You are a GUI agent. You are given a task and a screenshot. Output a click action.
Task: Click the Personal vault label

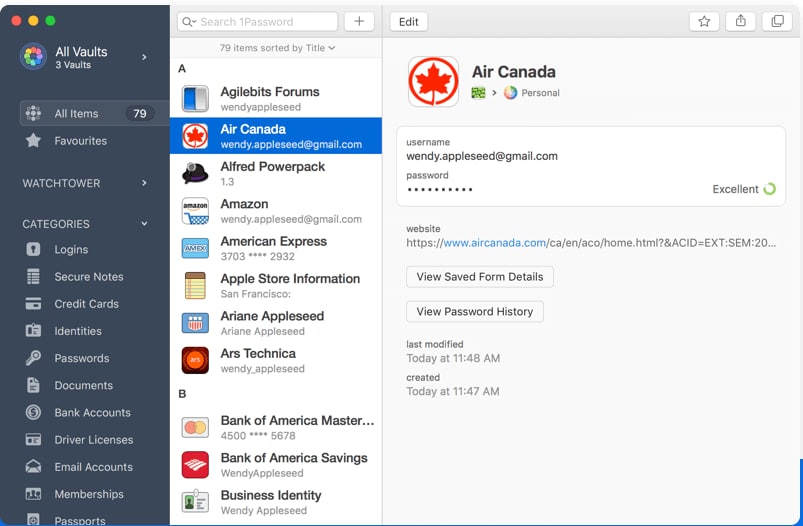tap(540, 93)
